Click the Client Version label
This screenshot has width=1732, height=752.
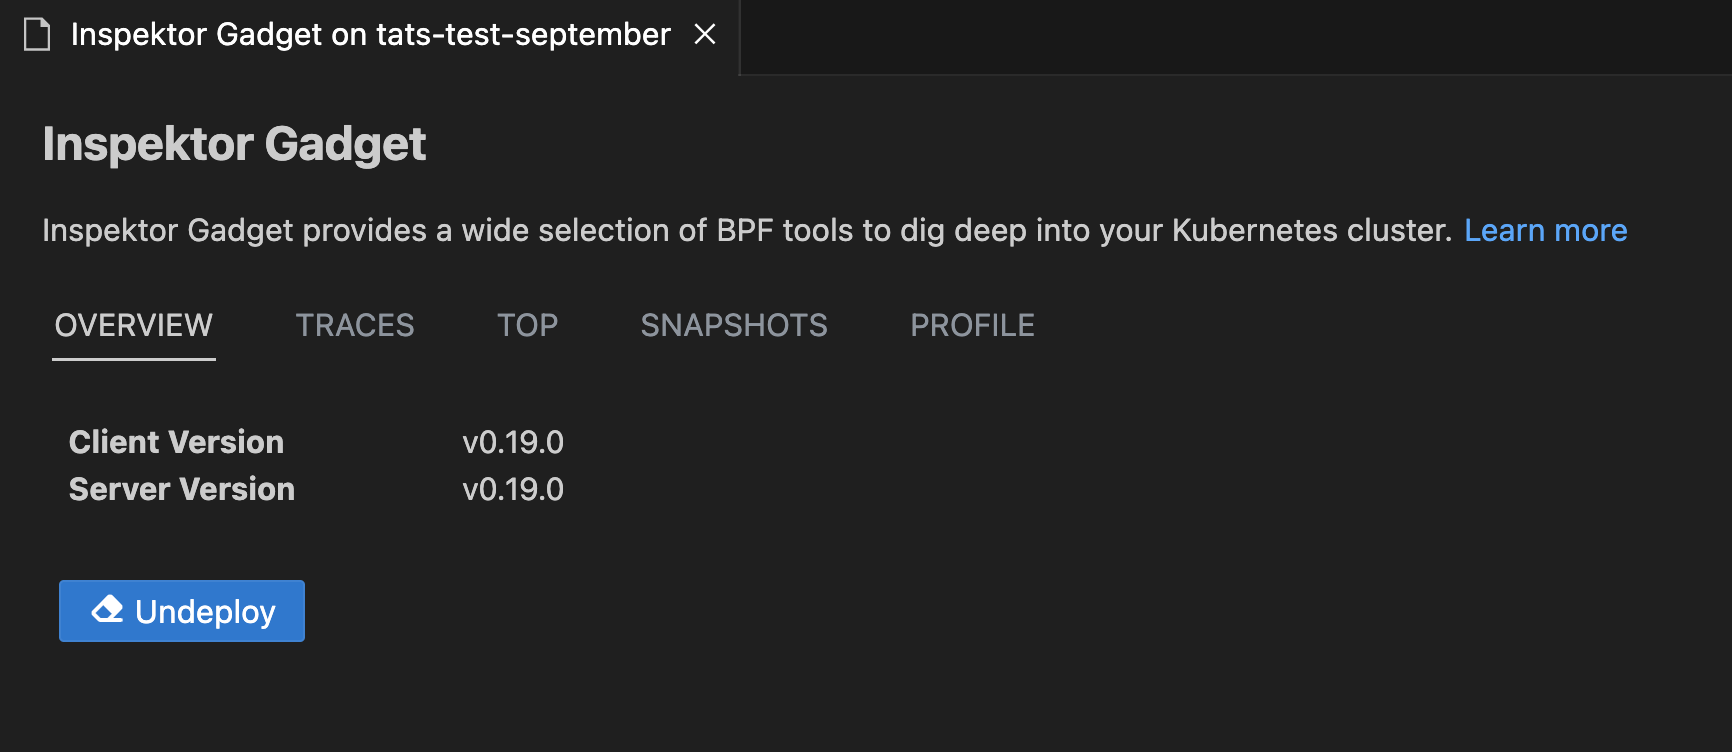click(176, 442)
